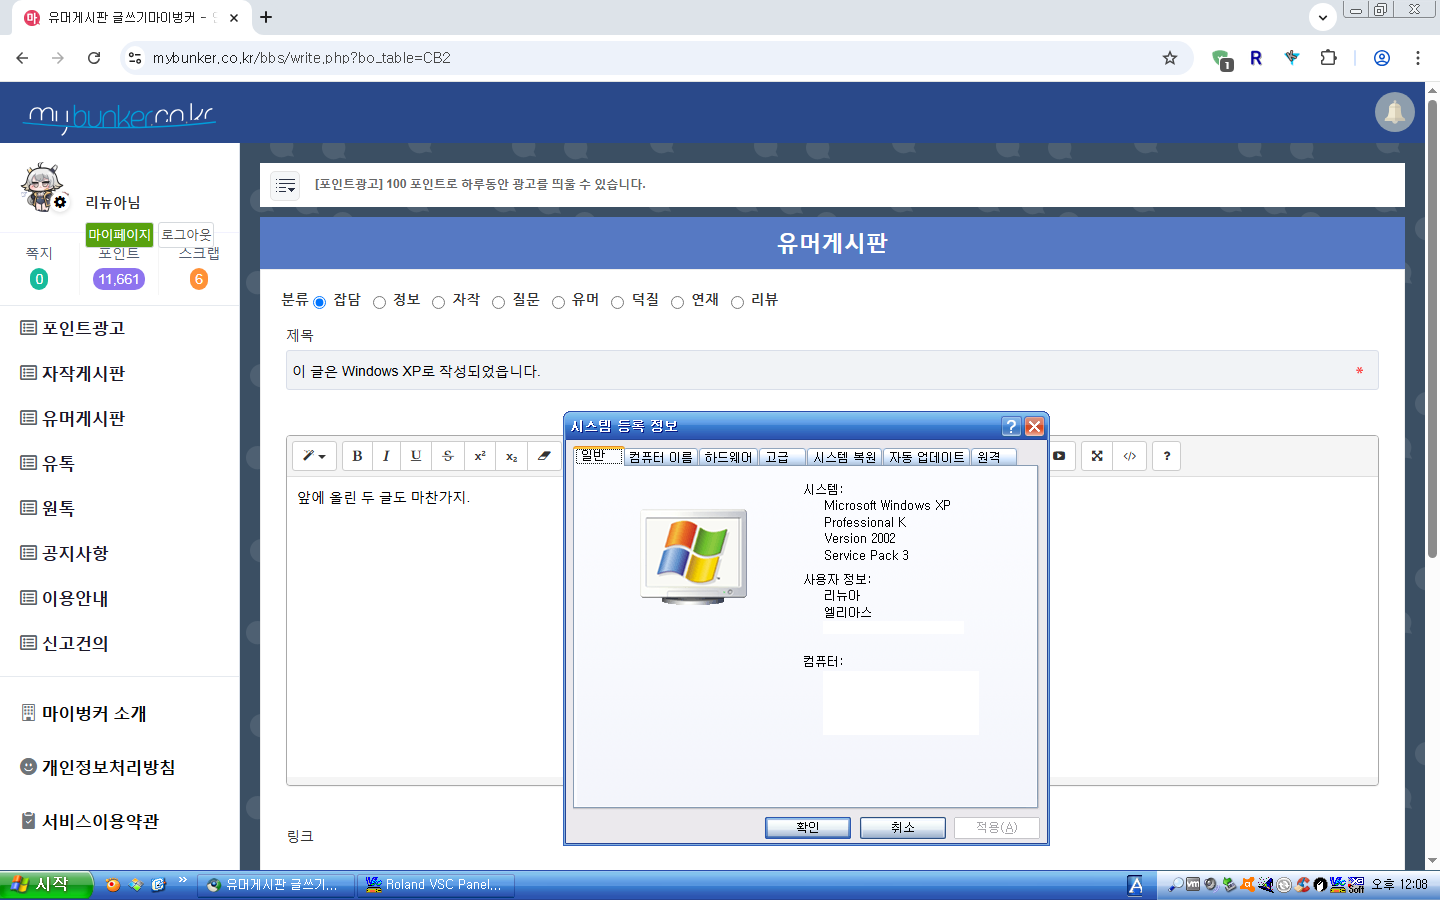Expand the quick launch overflow chevron
Image resolution: width=1440 pixels, height=900 pixels.
tap(182, 881)
